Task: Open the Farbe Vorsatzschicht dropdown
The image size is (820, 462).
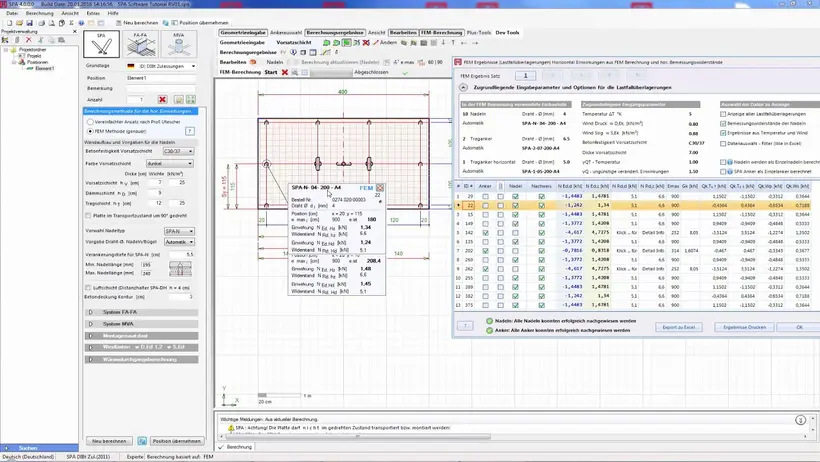Action: [170, 164]
